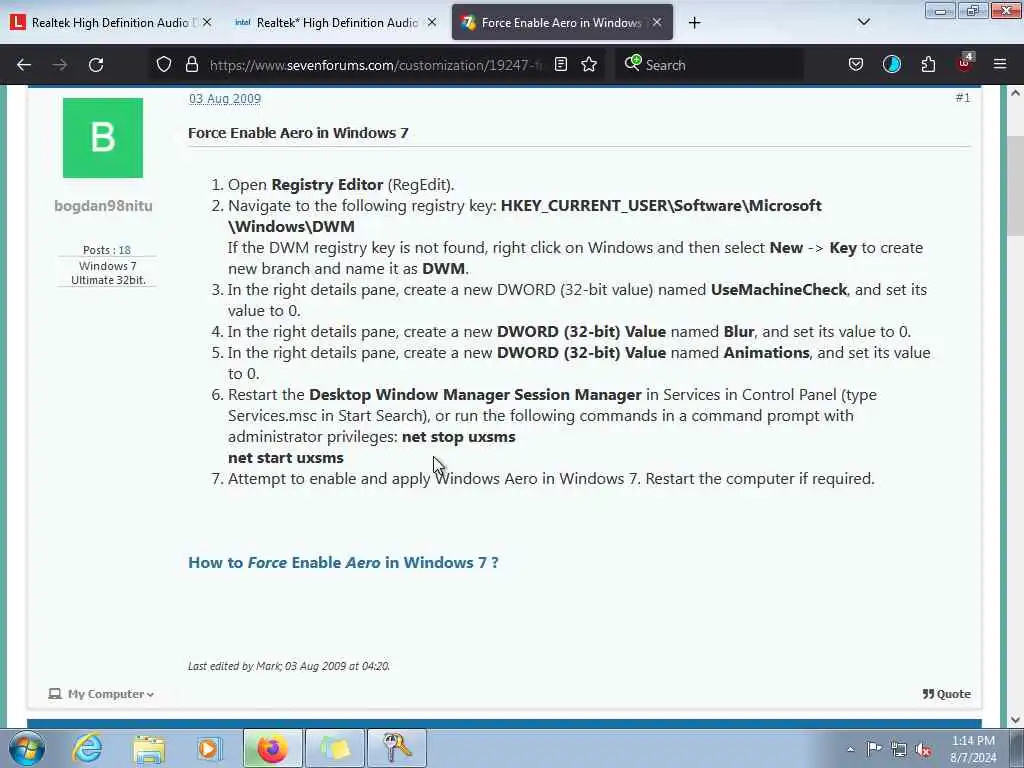Click the page scroll down arrow
The height and width of the screenshot is (768, 1024).
tap(1015, 720)
